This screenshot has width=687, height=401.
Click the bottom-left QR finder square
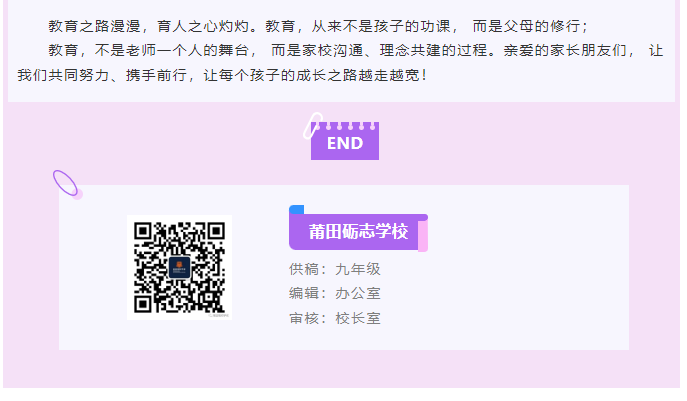pyautogui.click(x=143, y=304)
